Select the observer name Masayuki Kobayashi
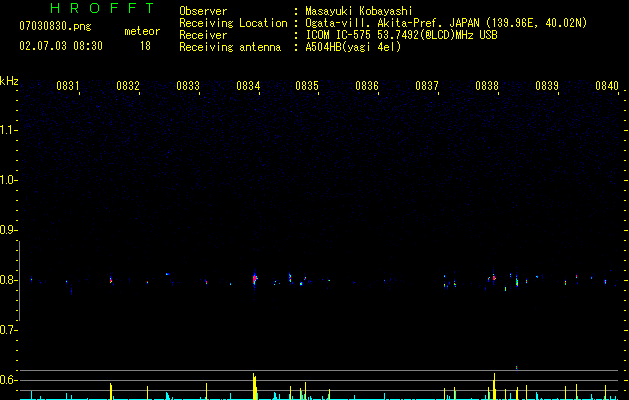The width and height of the screenshot is (629, 400). [x=359, y=11]
